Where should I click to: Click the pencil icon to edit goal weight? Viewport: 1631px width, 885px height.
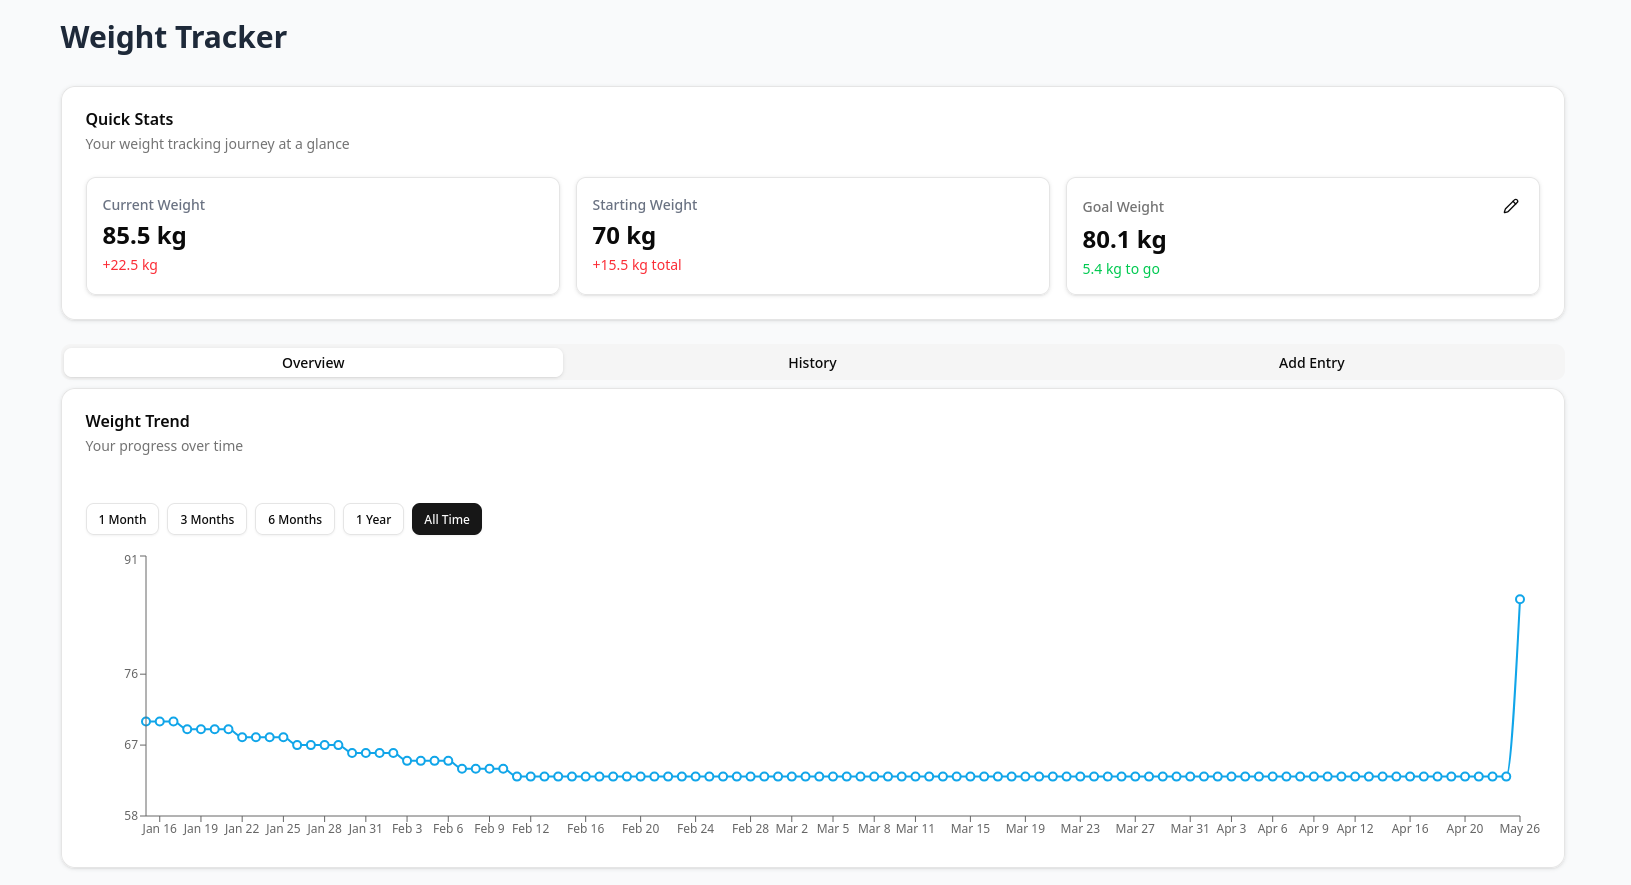[1510, 206]
